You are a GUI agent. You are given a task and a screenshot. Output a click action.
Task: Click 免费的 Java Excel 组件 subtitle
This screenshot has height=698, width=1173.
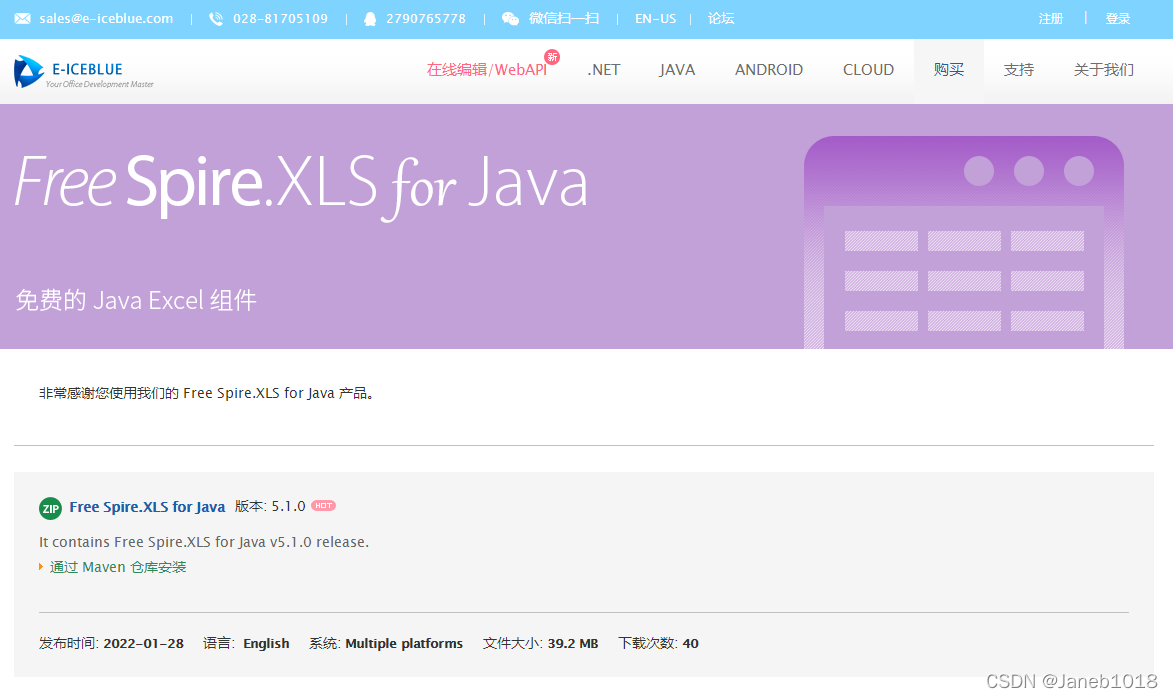(x=136, y=300)
